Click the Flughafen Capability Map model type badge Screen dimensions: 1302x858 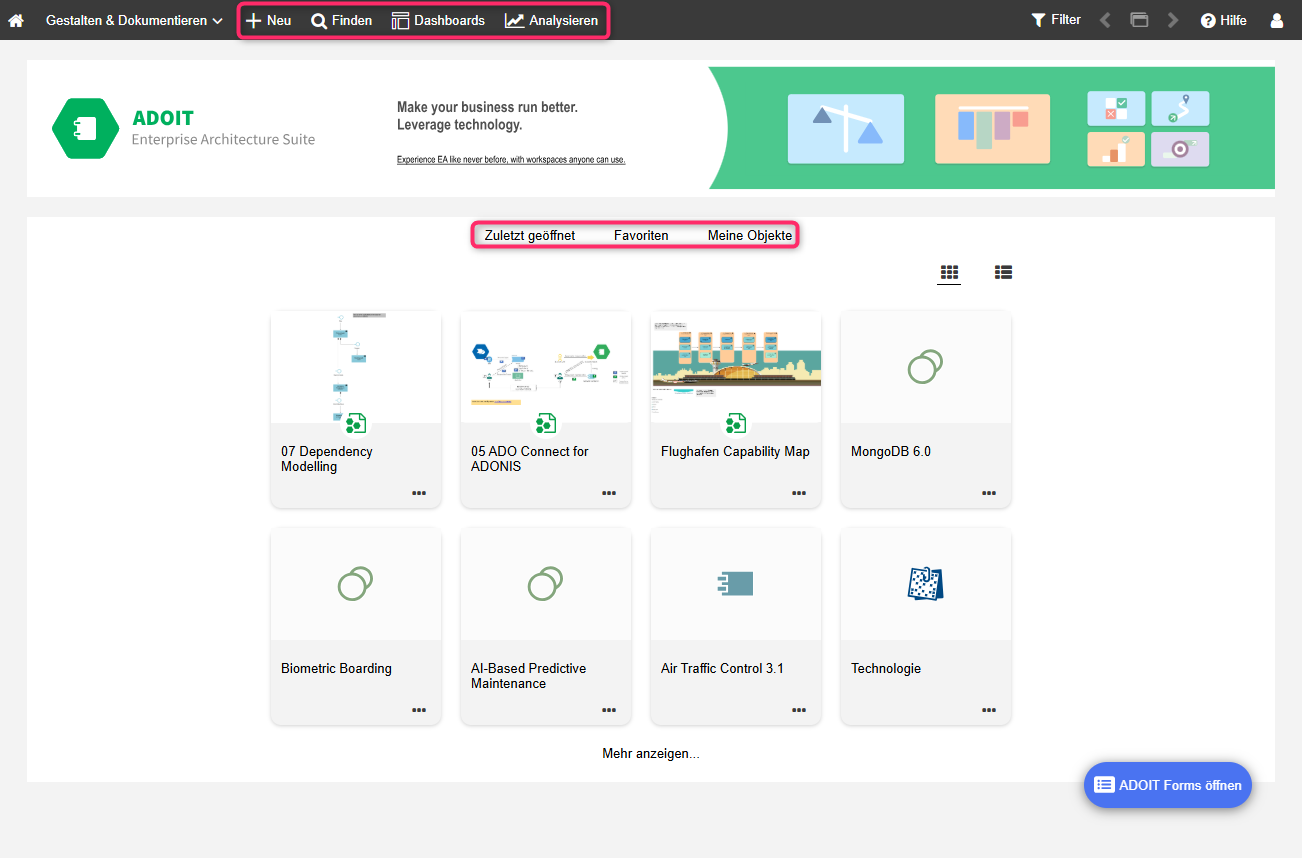point(736,424)
